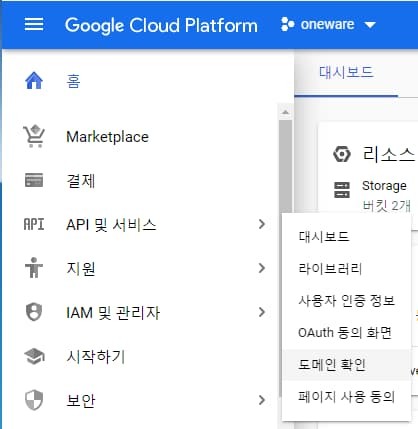This screenshot has width=418, height=429.
Task: Open the Storage resource link
Action: click(x=384, y=186)
